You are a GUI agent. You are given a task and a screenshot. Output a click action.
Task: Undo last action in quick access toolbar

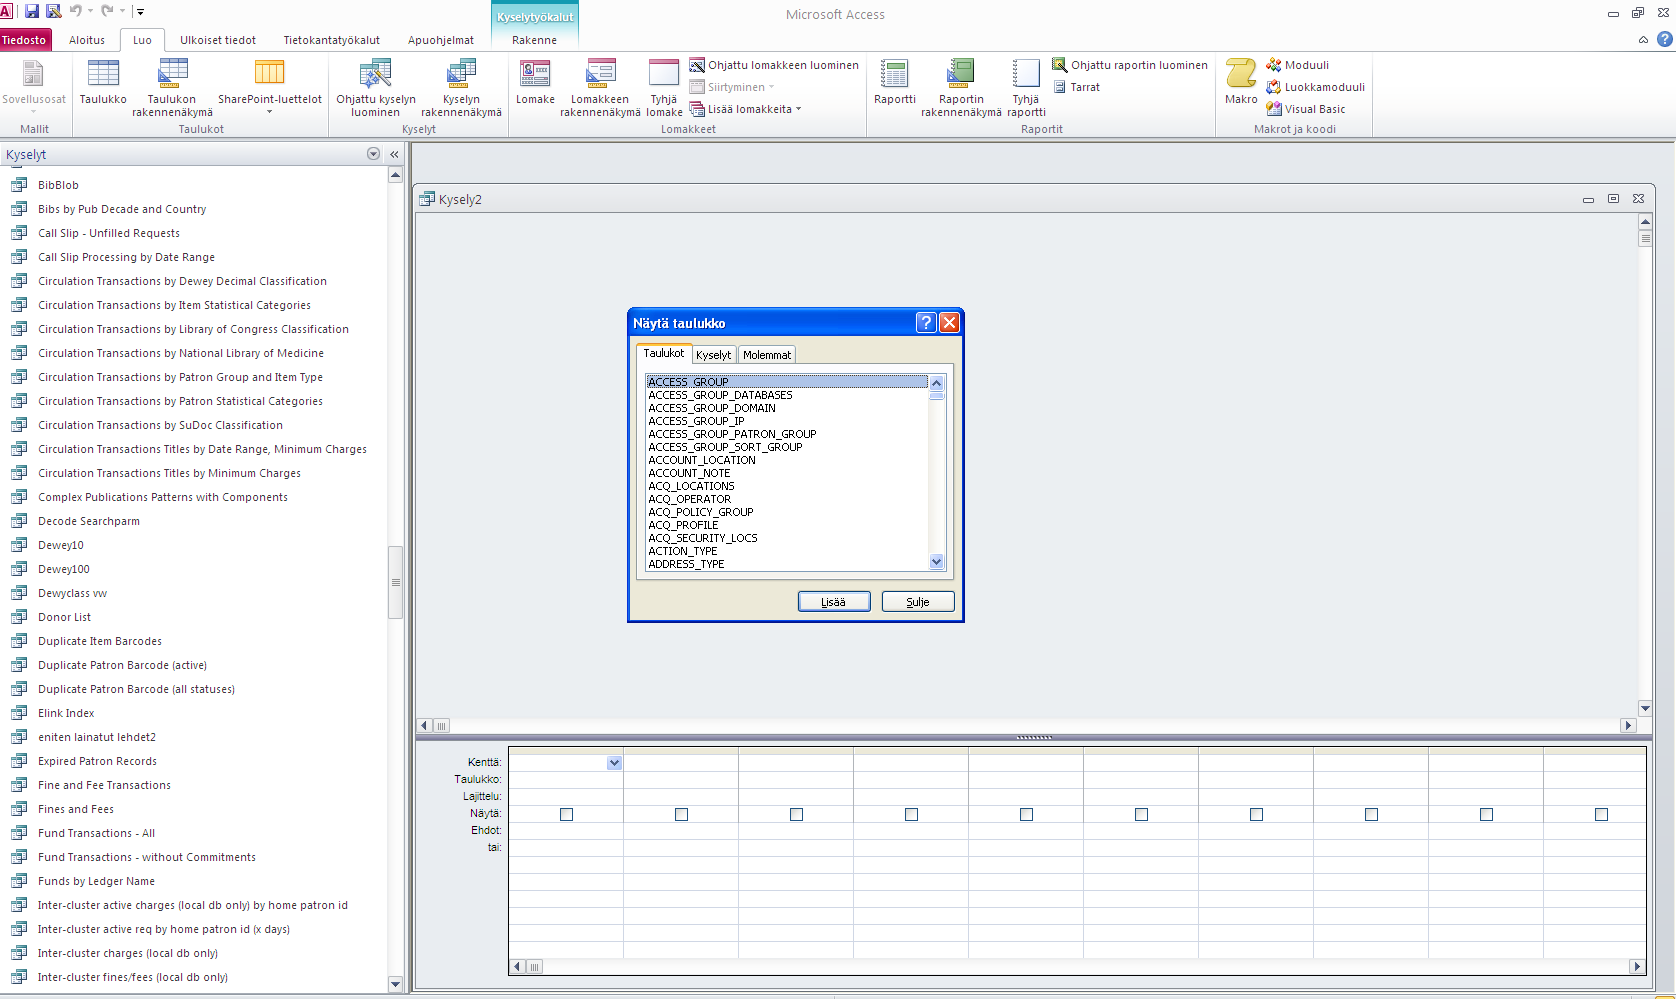click(x=76, y=11)
